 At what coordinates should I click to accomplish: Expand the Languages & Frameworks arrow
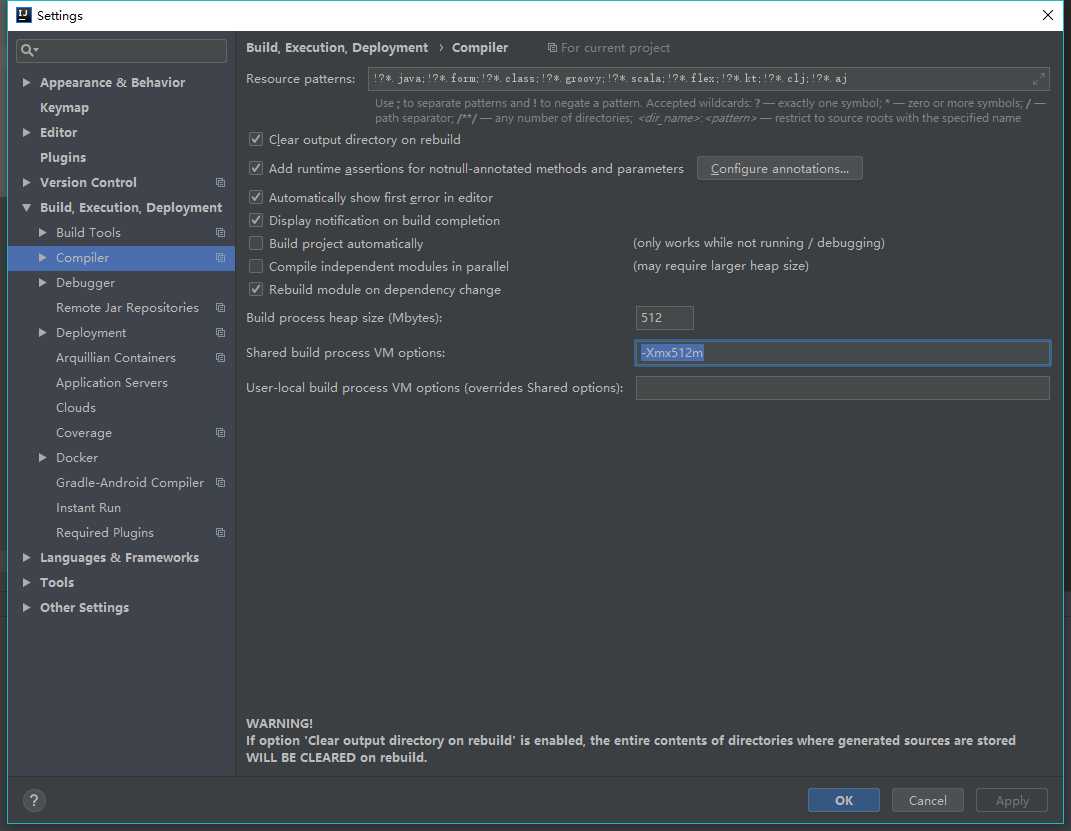(x=26, y=558)
